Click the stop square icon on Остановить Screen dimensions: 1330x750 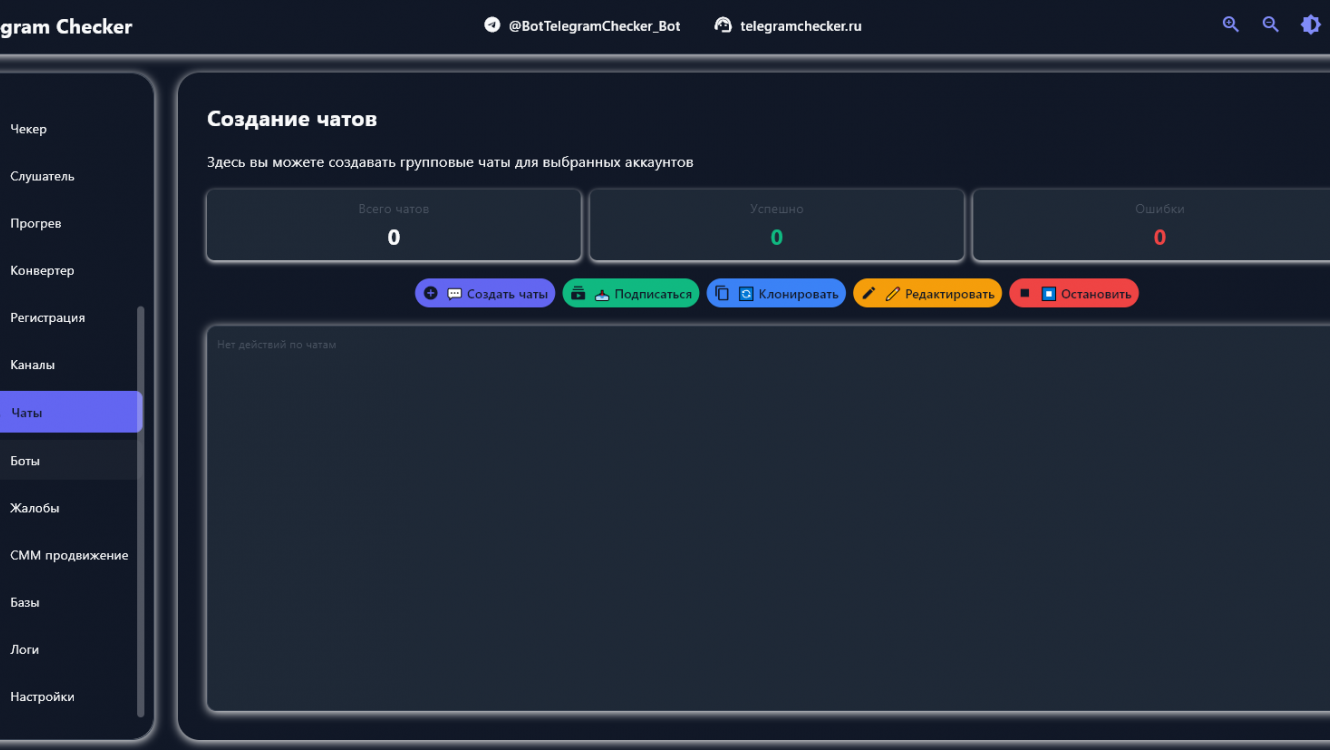[x=1025, y=293]
